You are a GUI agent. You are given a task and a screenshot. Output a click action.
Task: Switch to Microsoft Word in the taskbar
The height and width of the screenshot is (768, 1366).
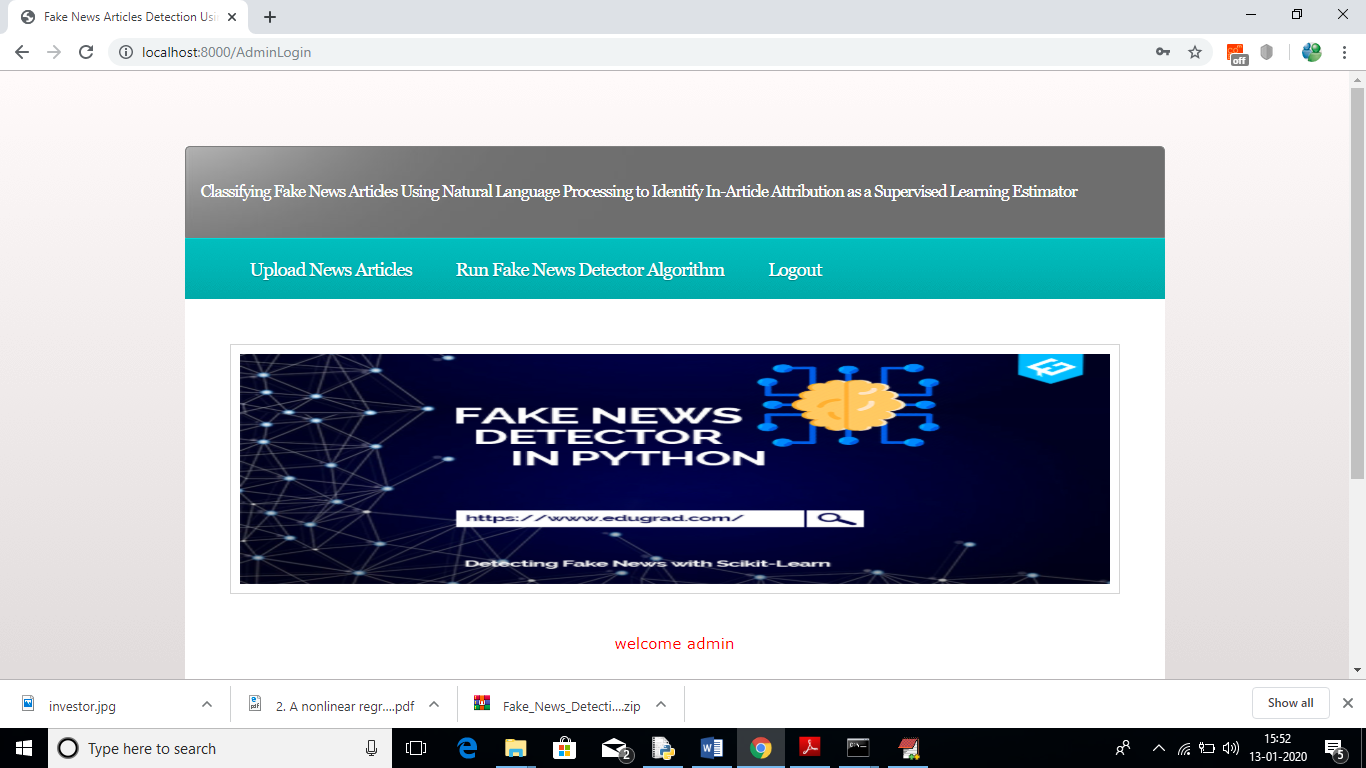pyautogui.click(x=712, y=748)
